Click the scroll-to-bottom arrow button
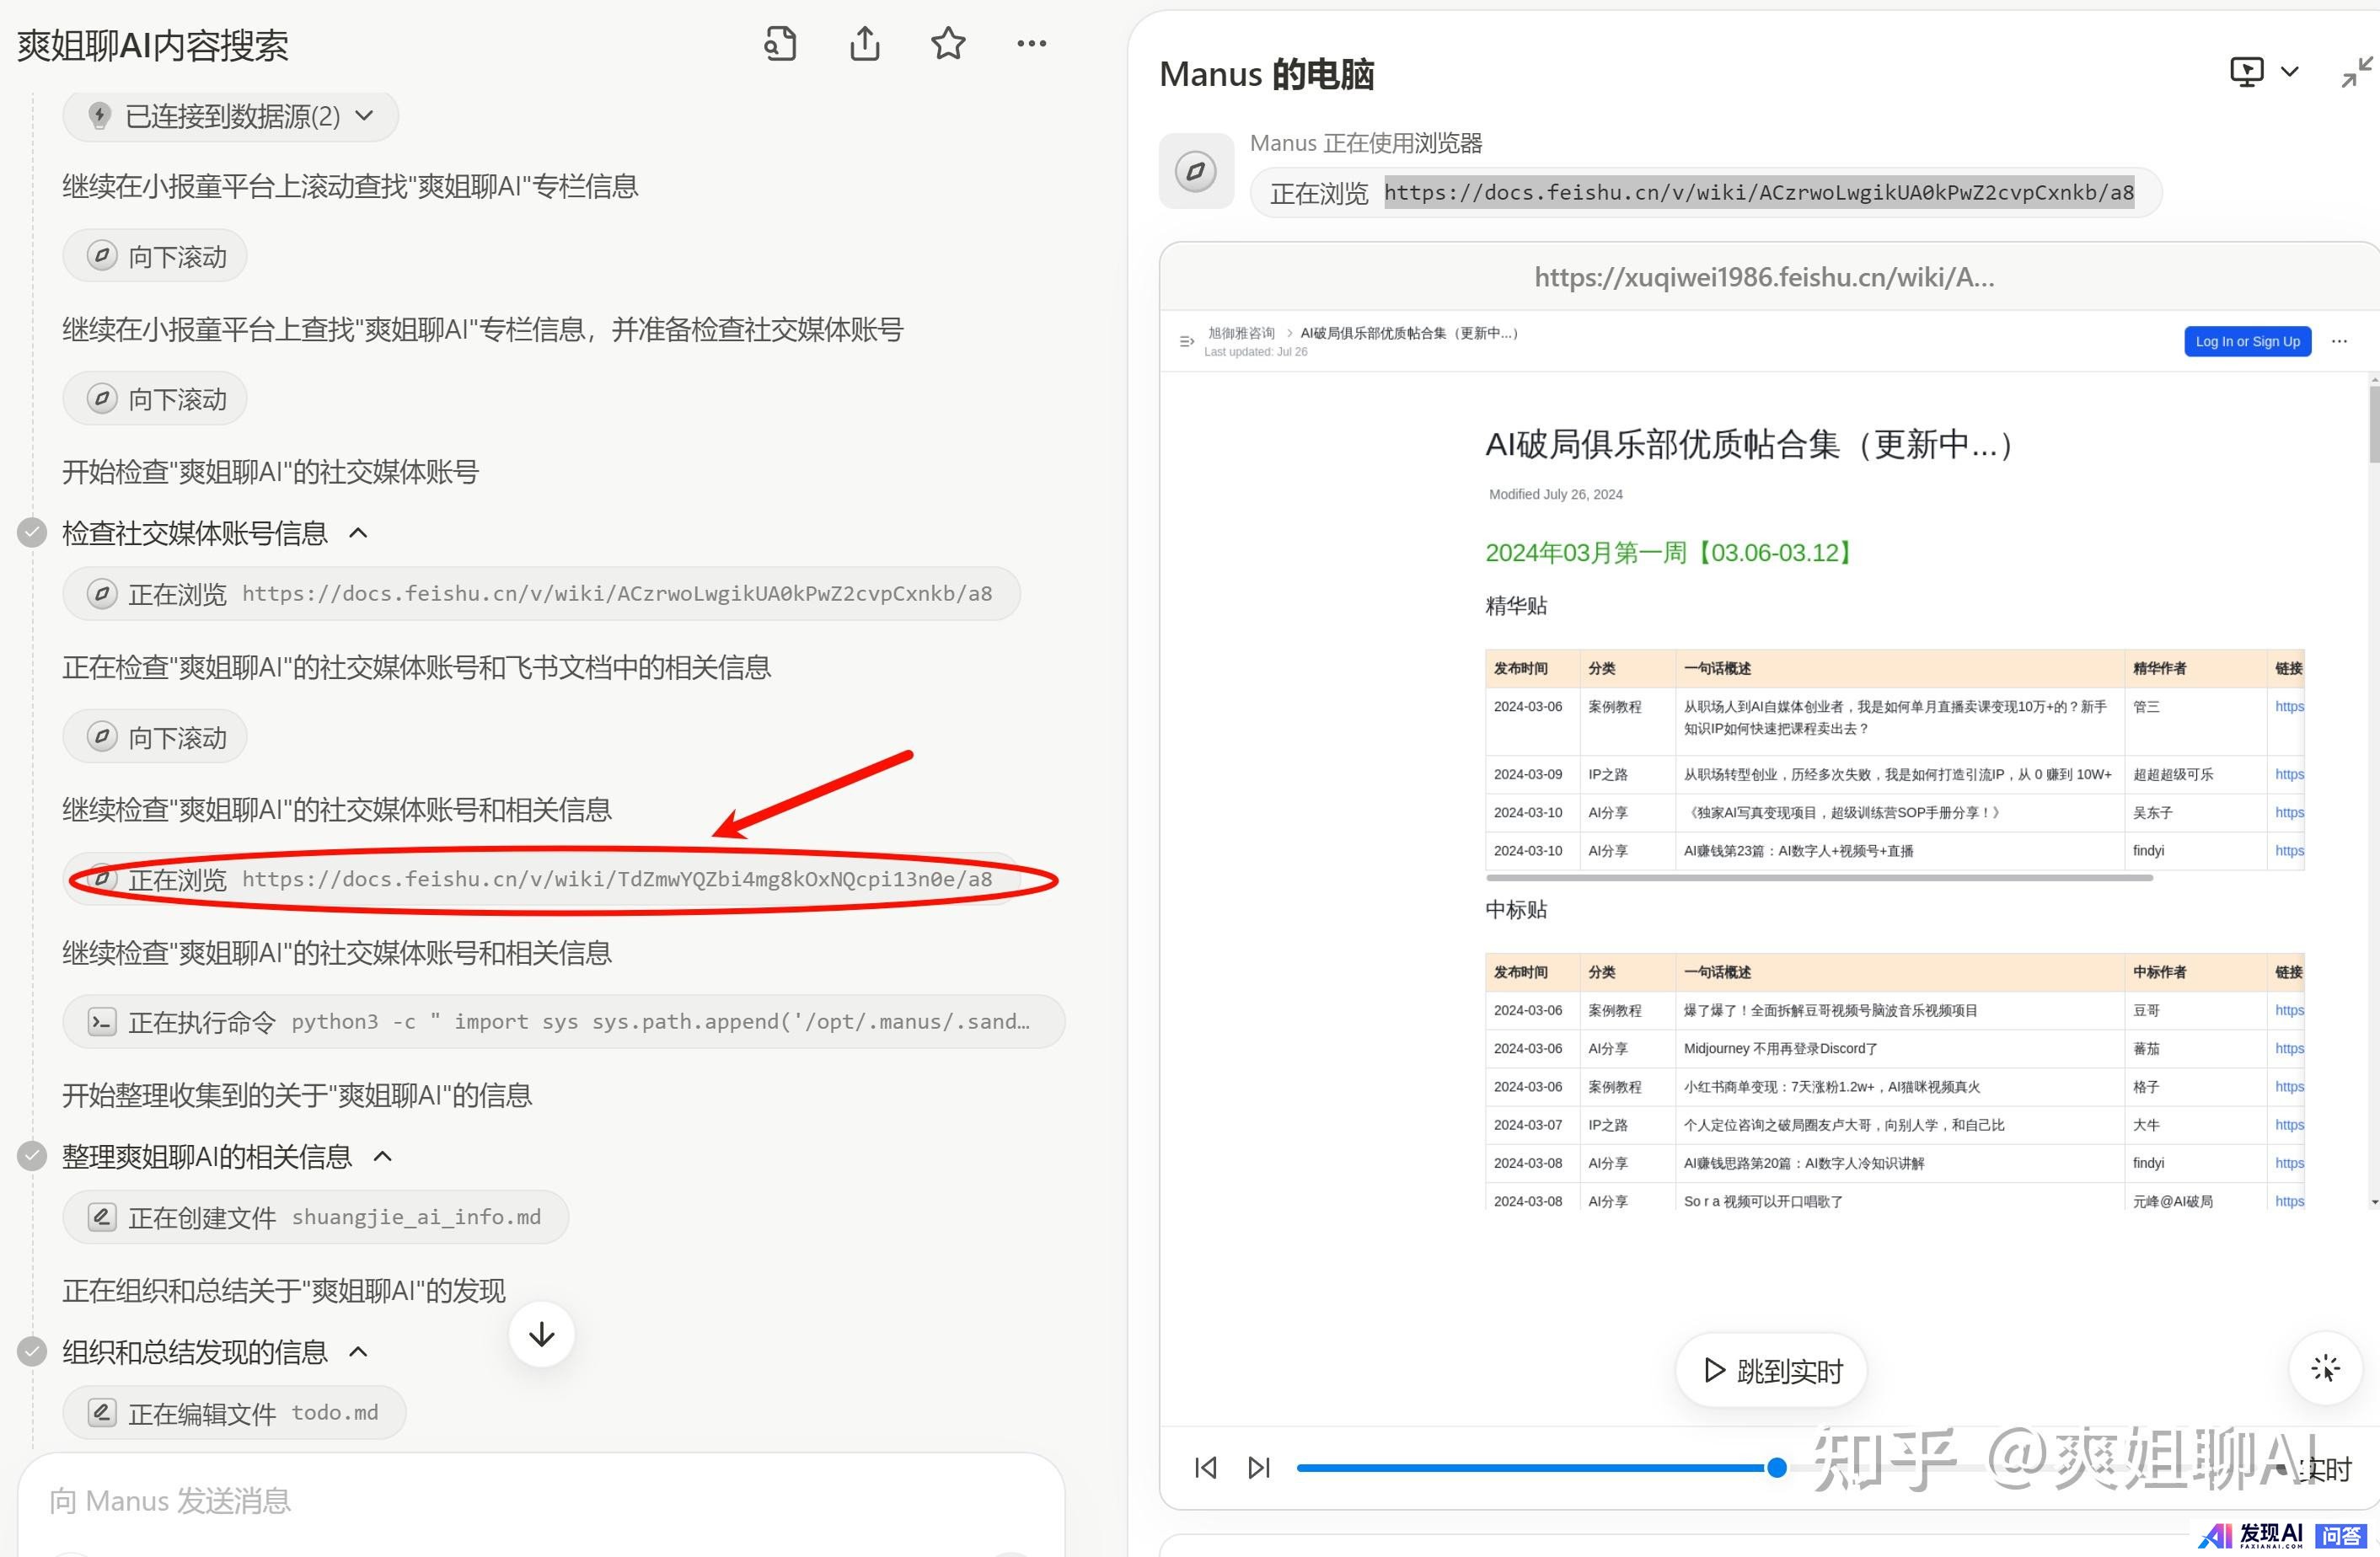The image size is (2380, 1557). click(x=541, y=1334)
